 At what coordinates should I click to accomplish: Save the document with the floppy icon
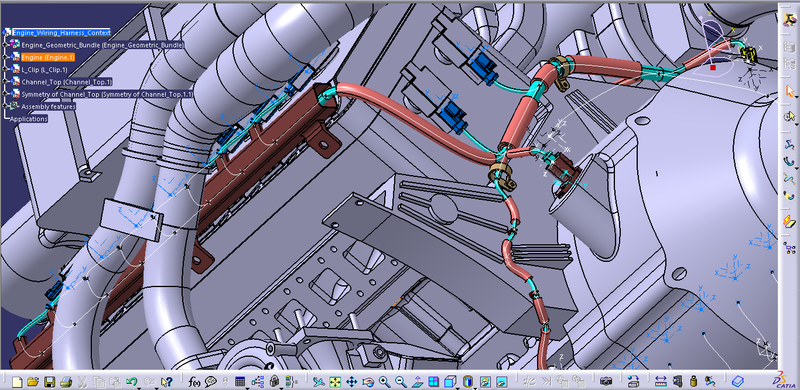click(49, 381)
